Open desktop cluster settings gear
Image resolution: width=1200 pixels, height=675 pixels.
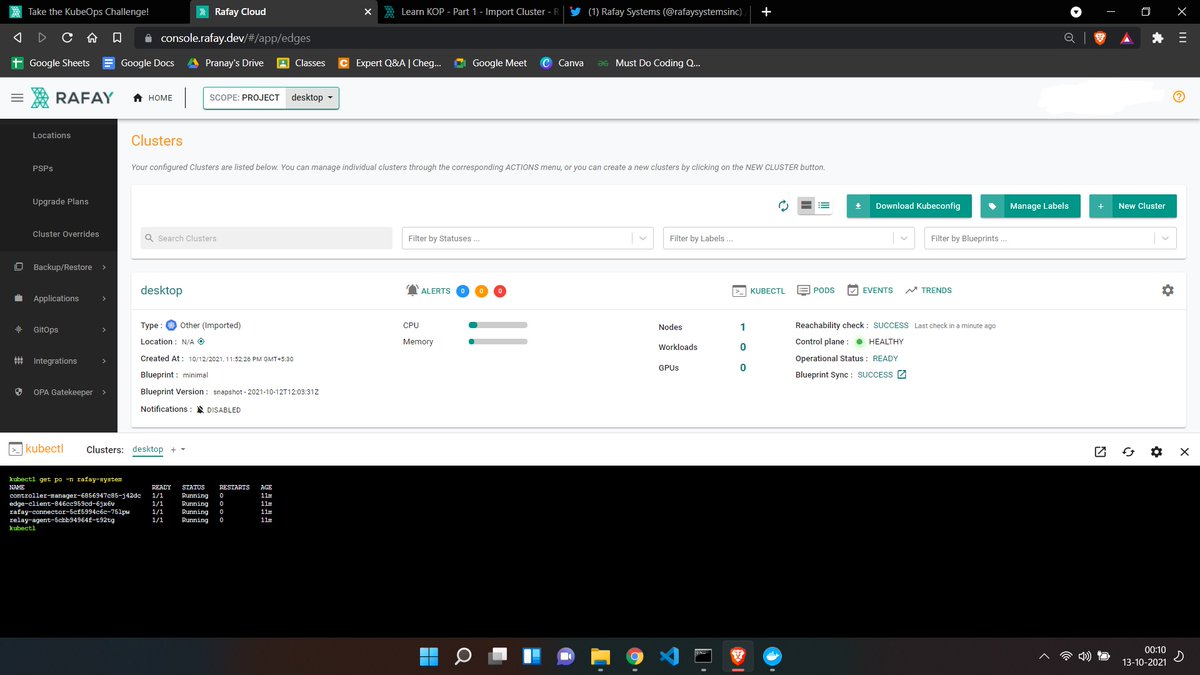click(x=1167, y=290)
